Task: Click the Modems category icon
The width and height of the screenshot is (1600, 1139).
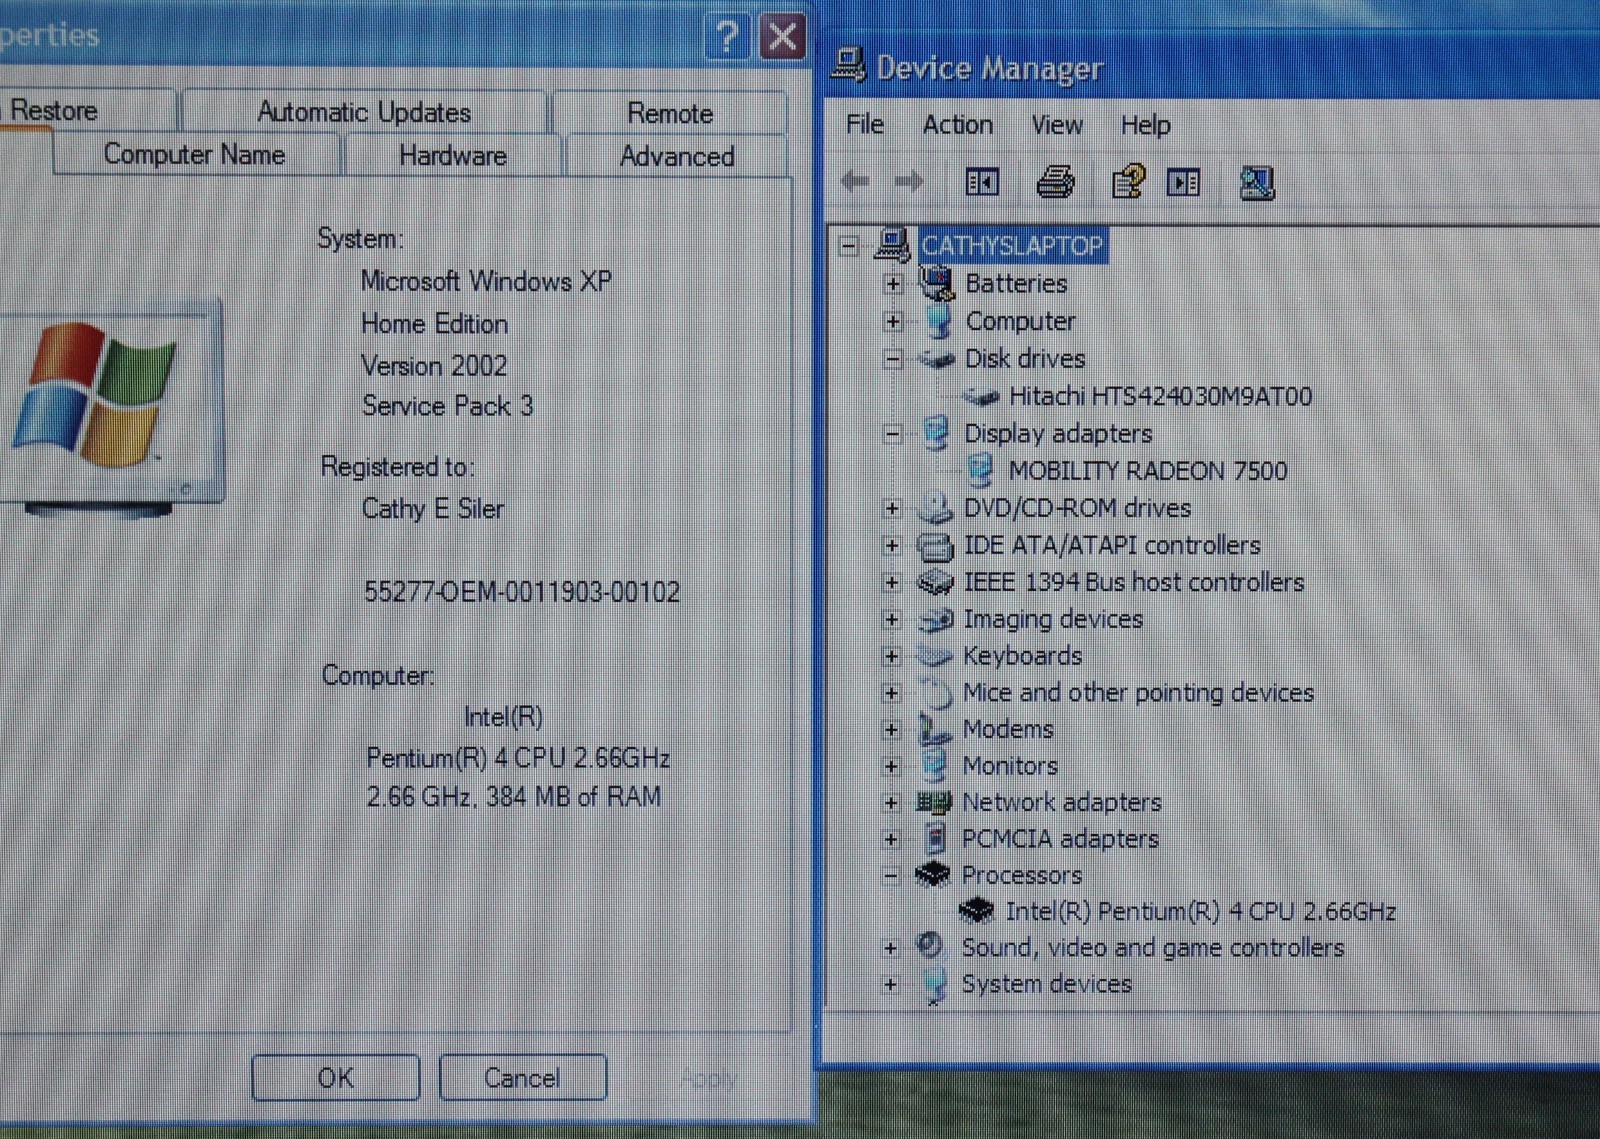Action: [x=934, y=729]
